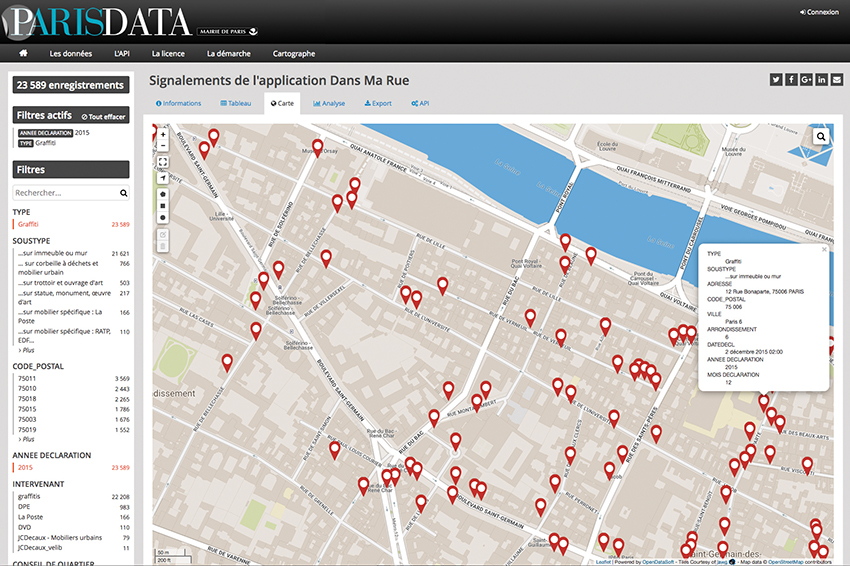Click the search icon in filter box

point(124,193)
